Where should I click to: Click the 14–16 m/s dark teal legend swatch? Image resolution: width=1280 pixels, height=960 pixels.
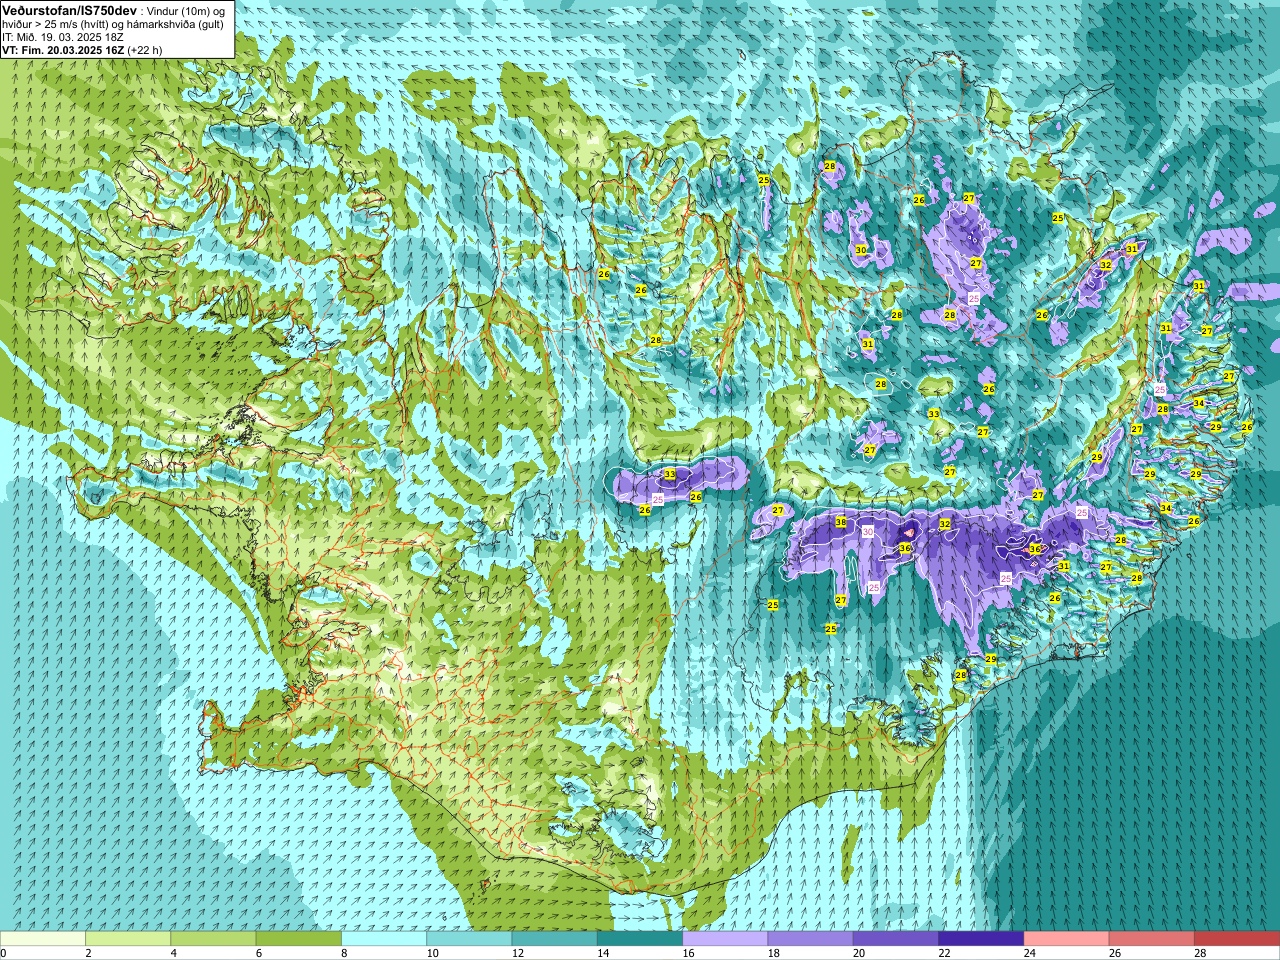click(640, 939)
